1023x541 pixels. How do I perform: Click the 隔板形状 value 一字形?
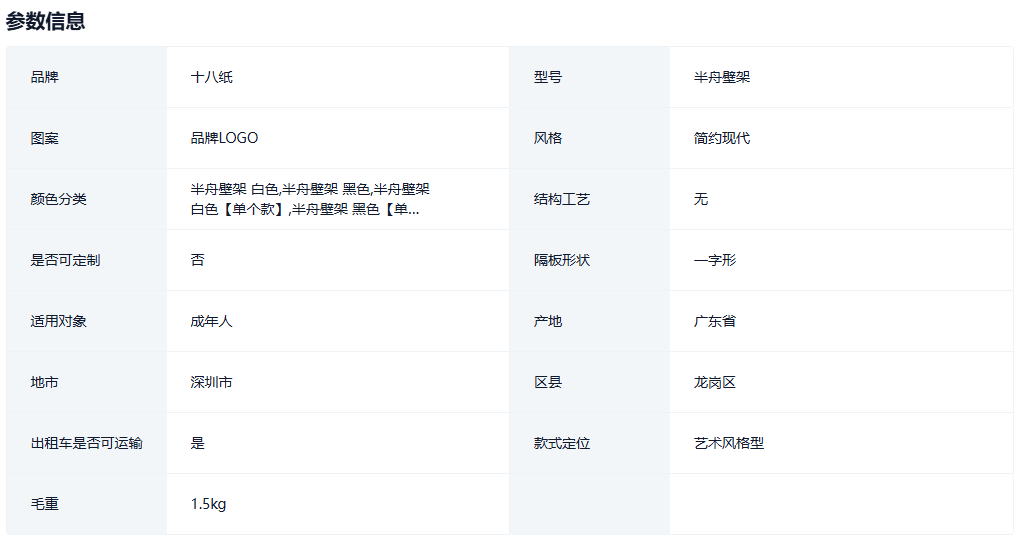[x=715, y=260]
